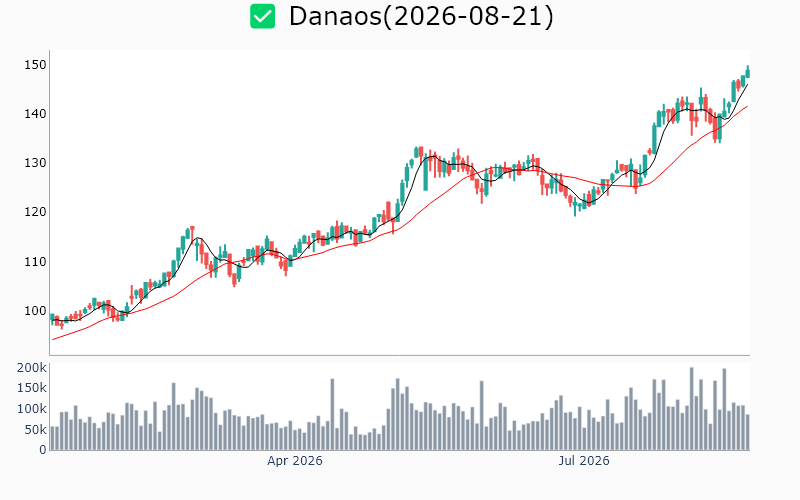The image size is (800, 500).
Task: Click the Jul 2026 x-axis label
Action: tap(584, 461)
